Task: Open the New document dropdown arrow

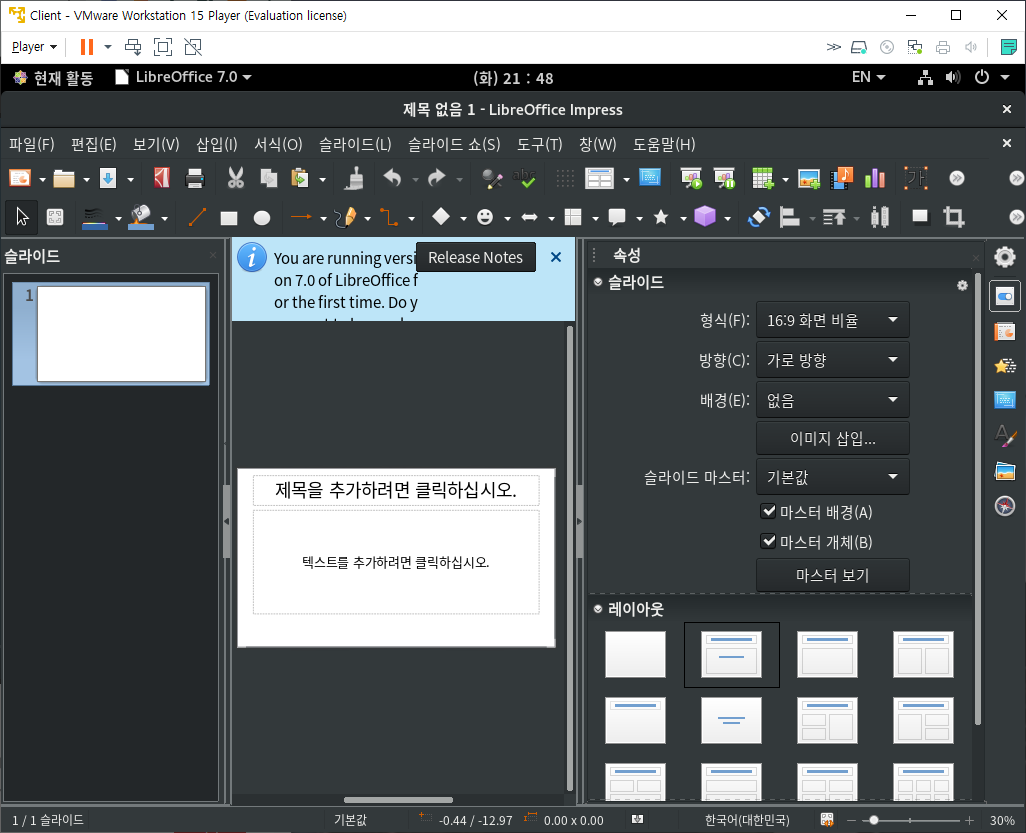Action: 43,179
